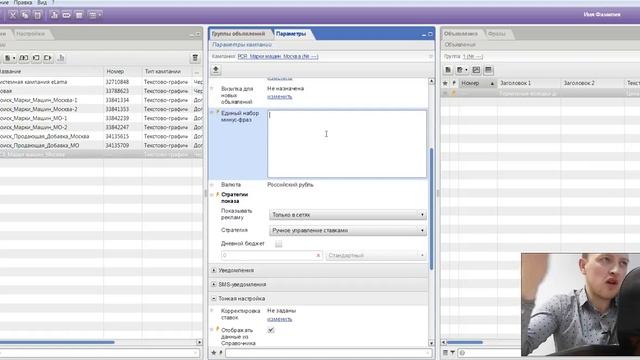This screenshot has height=360, width=640.
Task: Open the new campaign dropdown in campaigns toolbar
Action: [x=9, y=58]
